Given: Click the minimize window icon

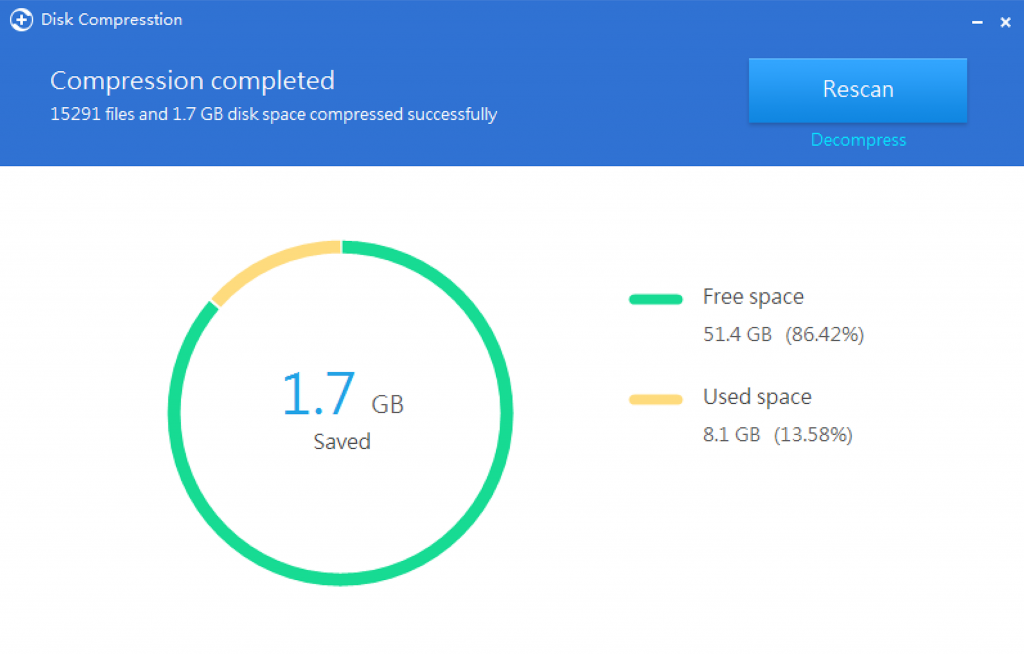Looking at the screenshot, I should [x=977, y=21].
